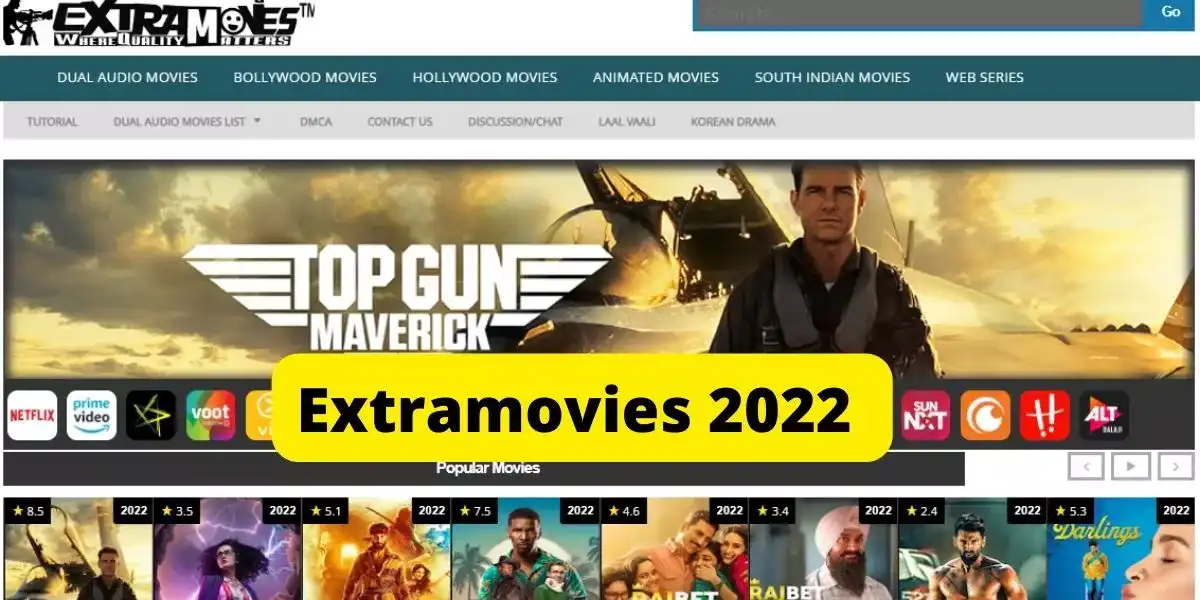The height and width of the screenshot is (600, 1200).
Task: Visit the DMCA page
Action: coord(316,122)
